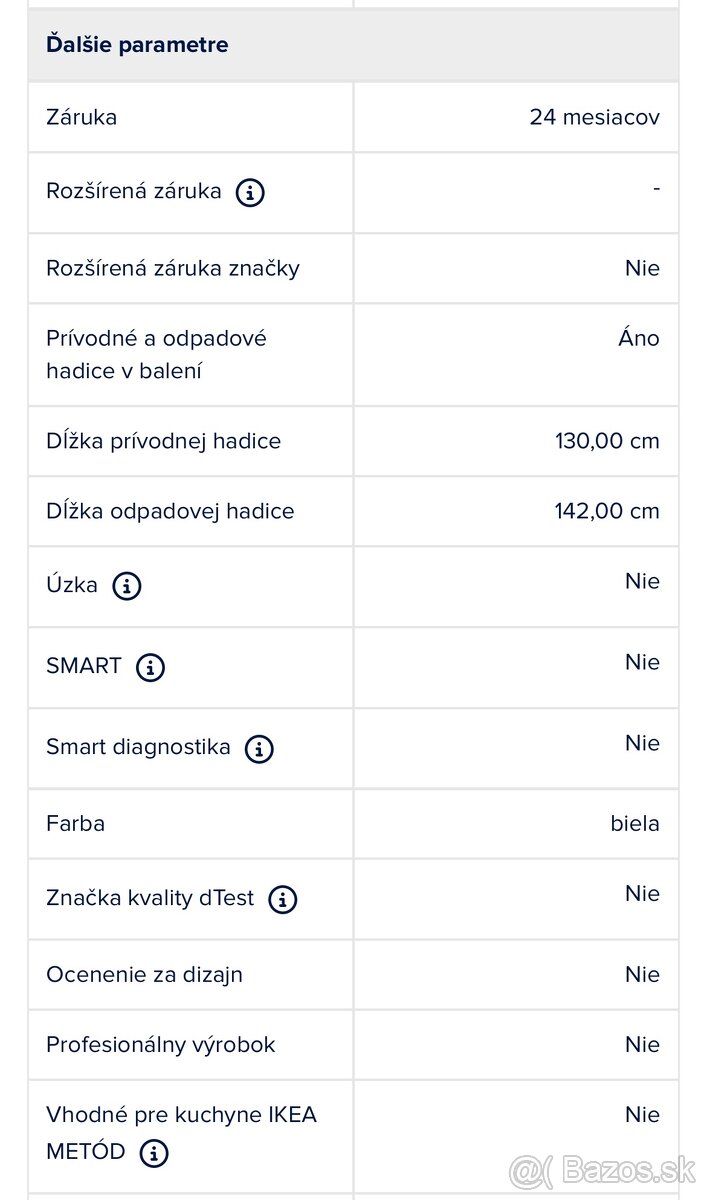Select the Nie value in SMART row
707x1200 pixels.
pos(643,662)
